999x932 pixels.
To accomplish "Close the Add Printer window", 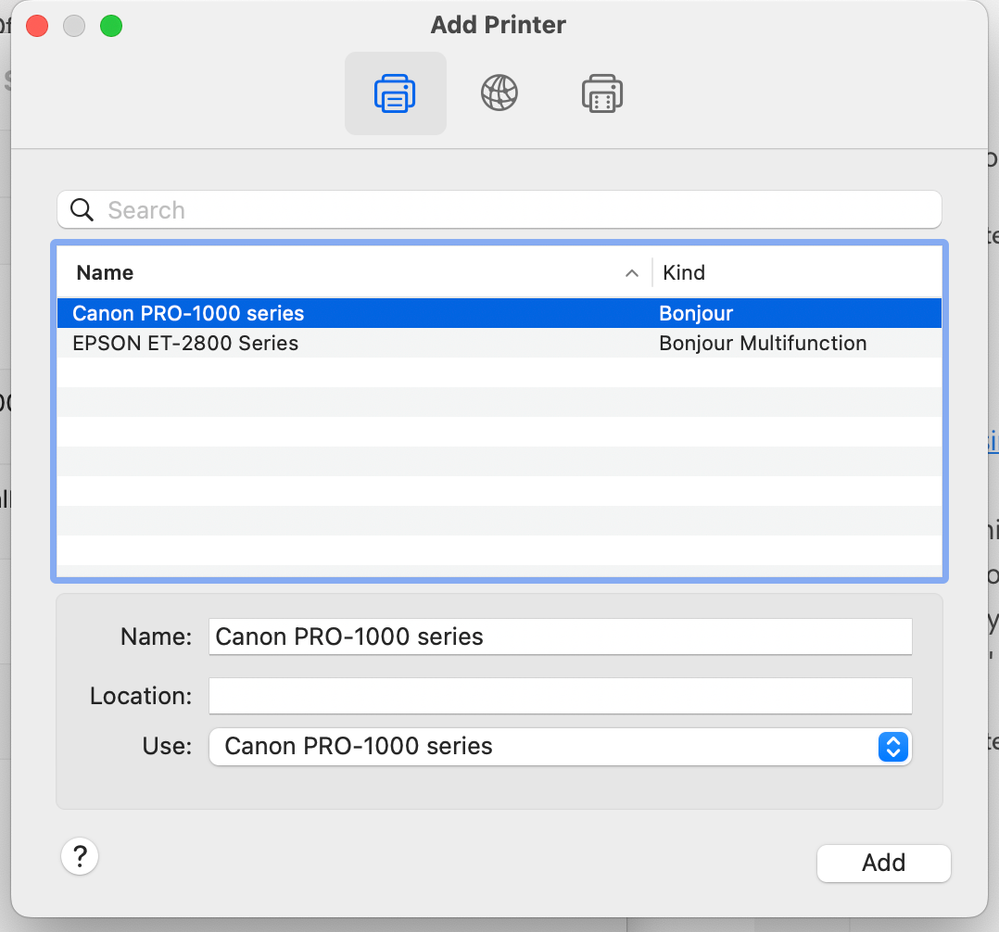I will pyautogui.click(x=37, y=26).
